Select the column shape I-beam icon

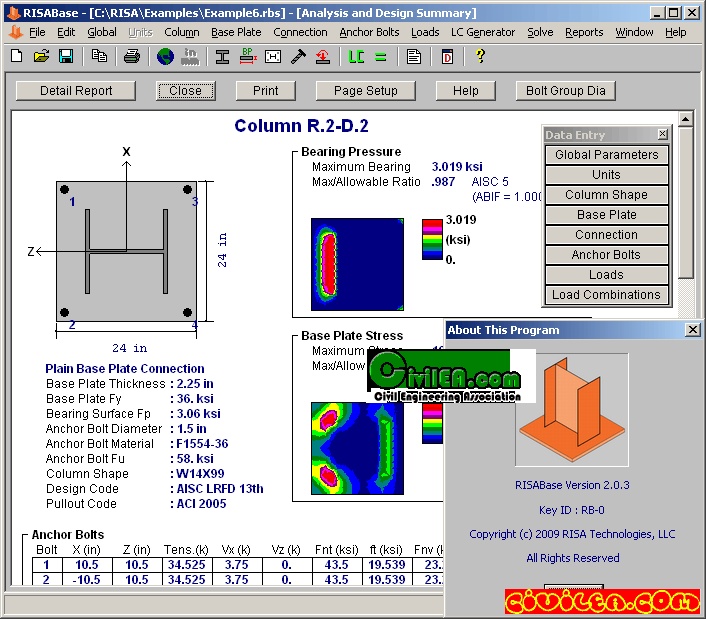click(222, 56)
